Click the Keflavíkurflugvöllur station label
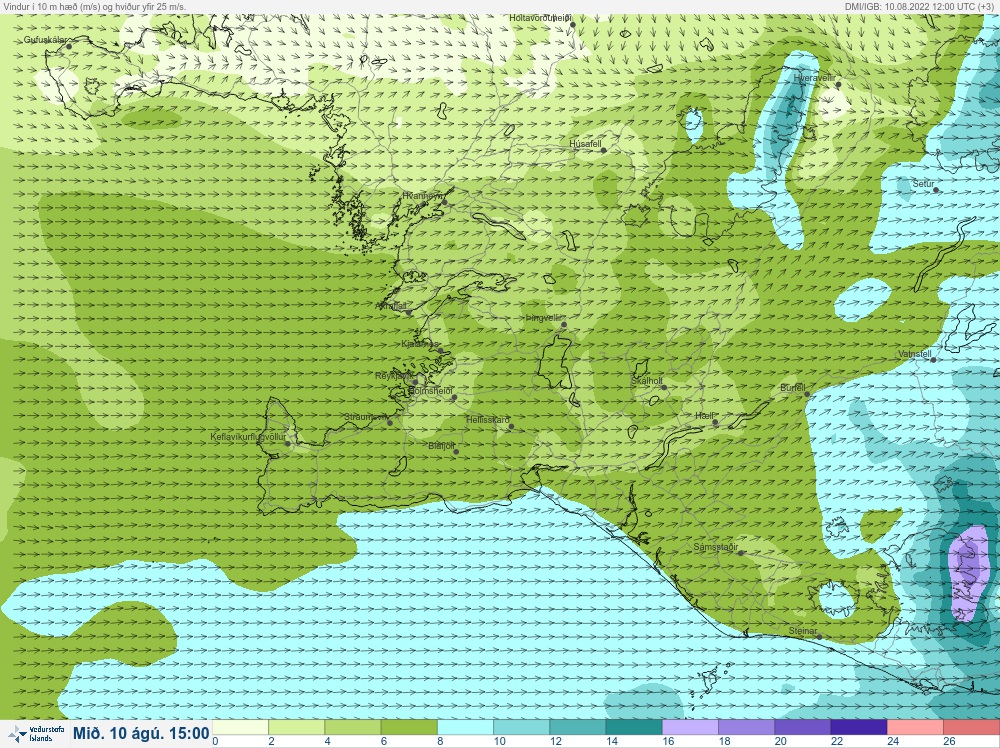This screenshot has height=748, width=1000. coord(248,437)
